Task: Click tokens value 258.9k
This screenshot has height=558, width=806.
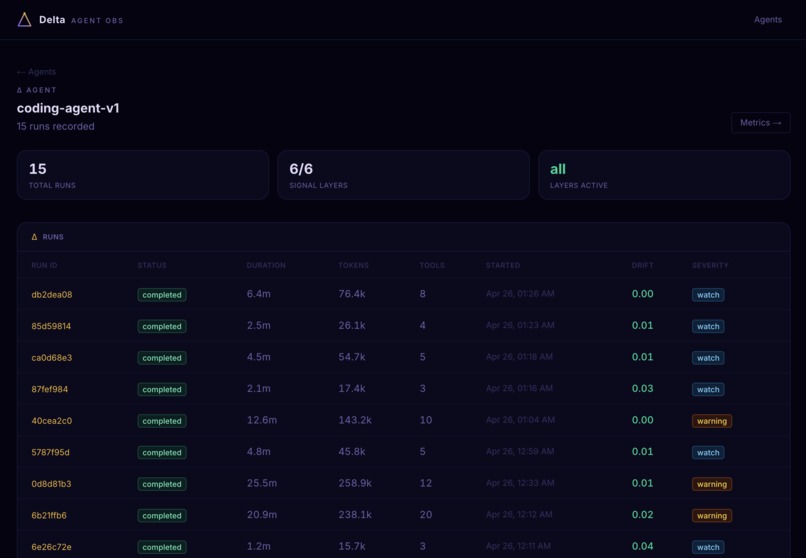Action: pyautogui.click(x=355, y=483)
